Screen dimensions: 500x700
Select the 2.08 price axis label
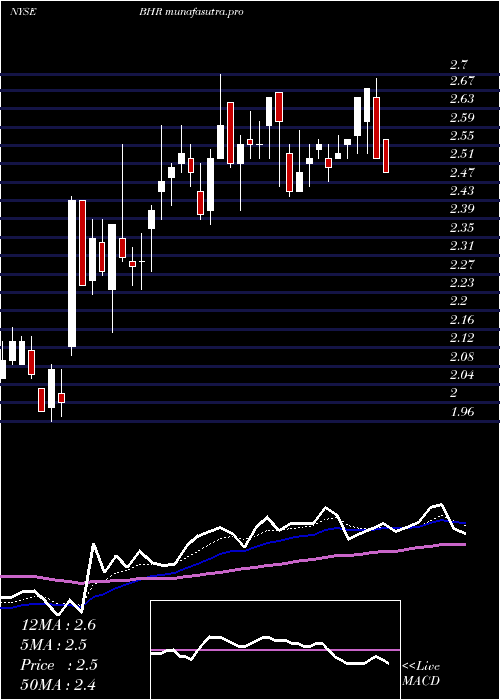(462, 357)
